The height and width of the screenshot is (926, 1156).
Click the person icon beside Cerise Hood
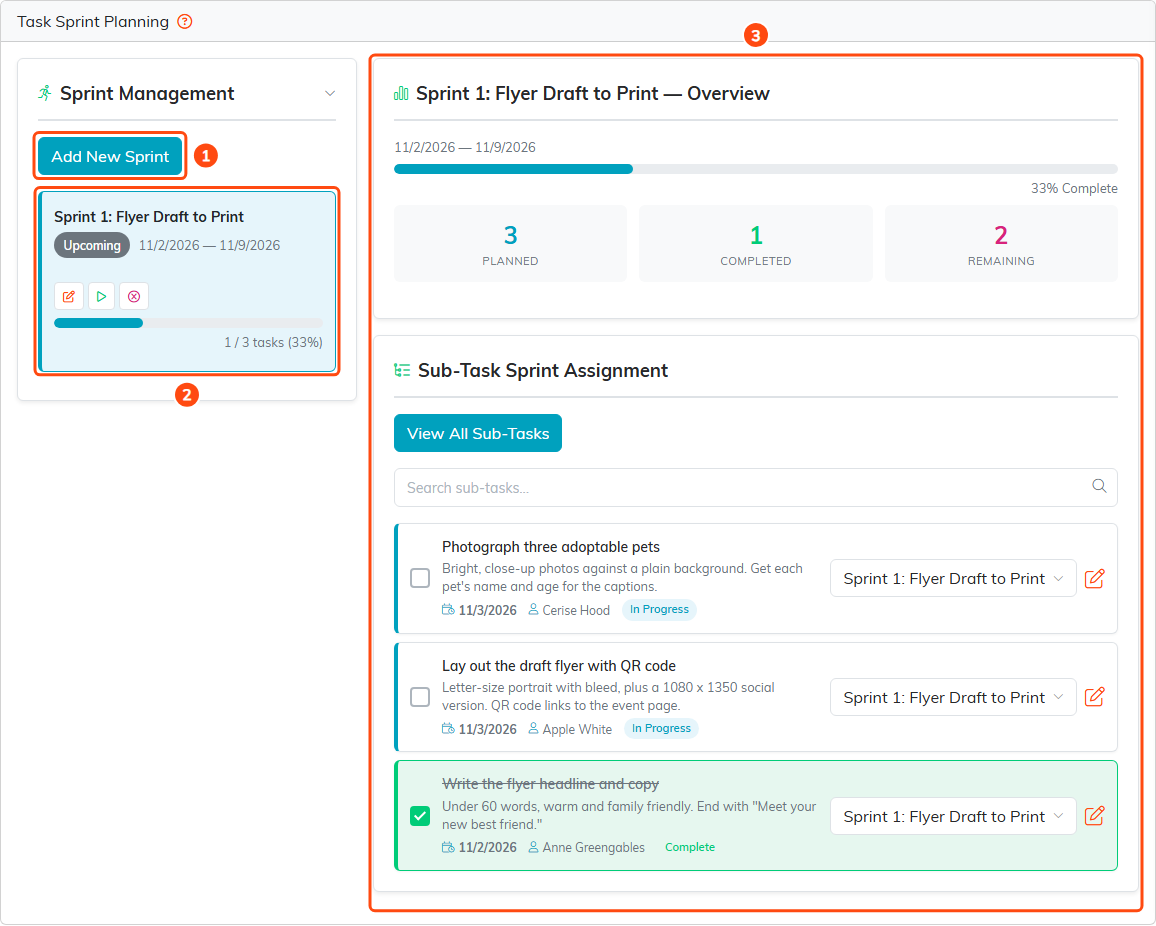click(534, 610)
